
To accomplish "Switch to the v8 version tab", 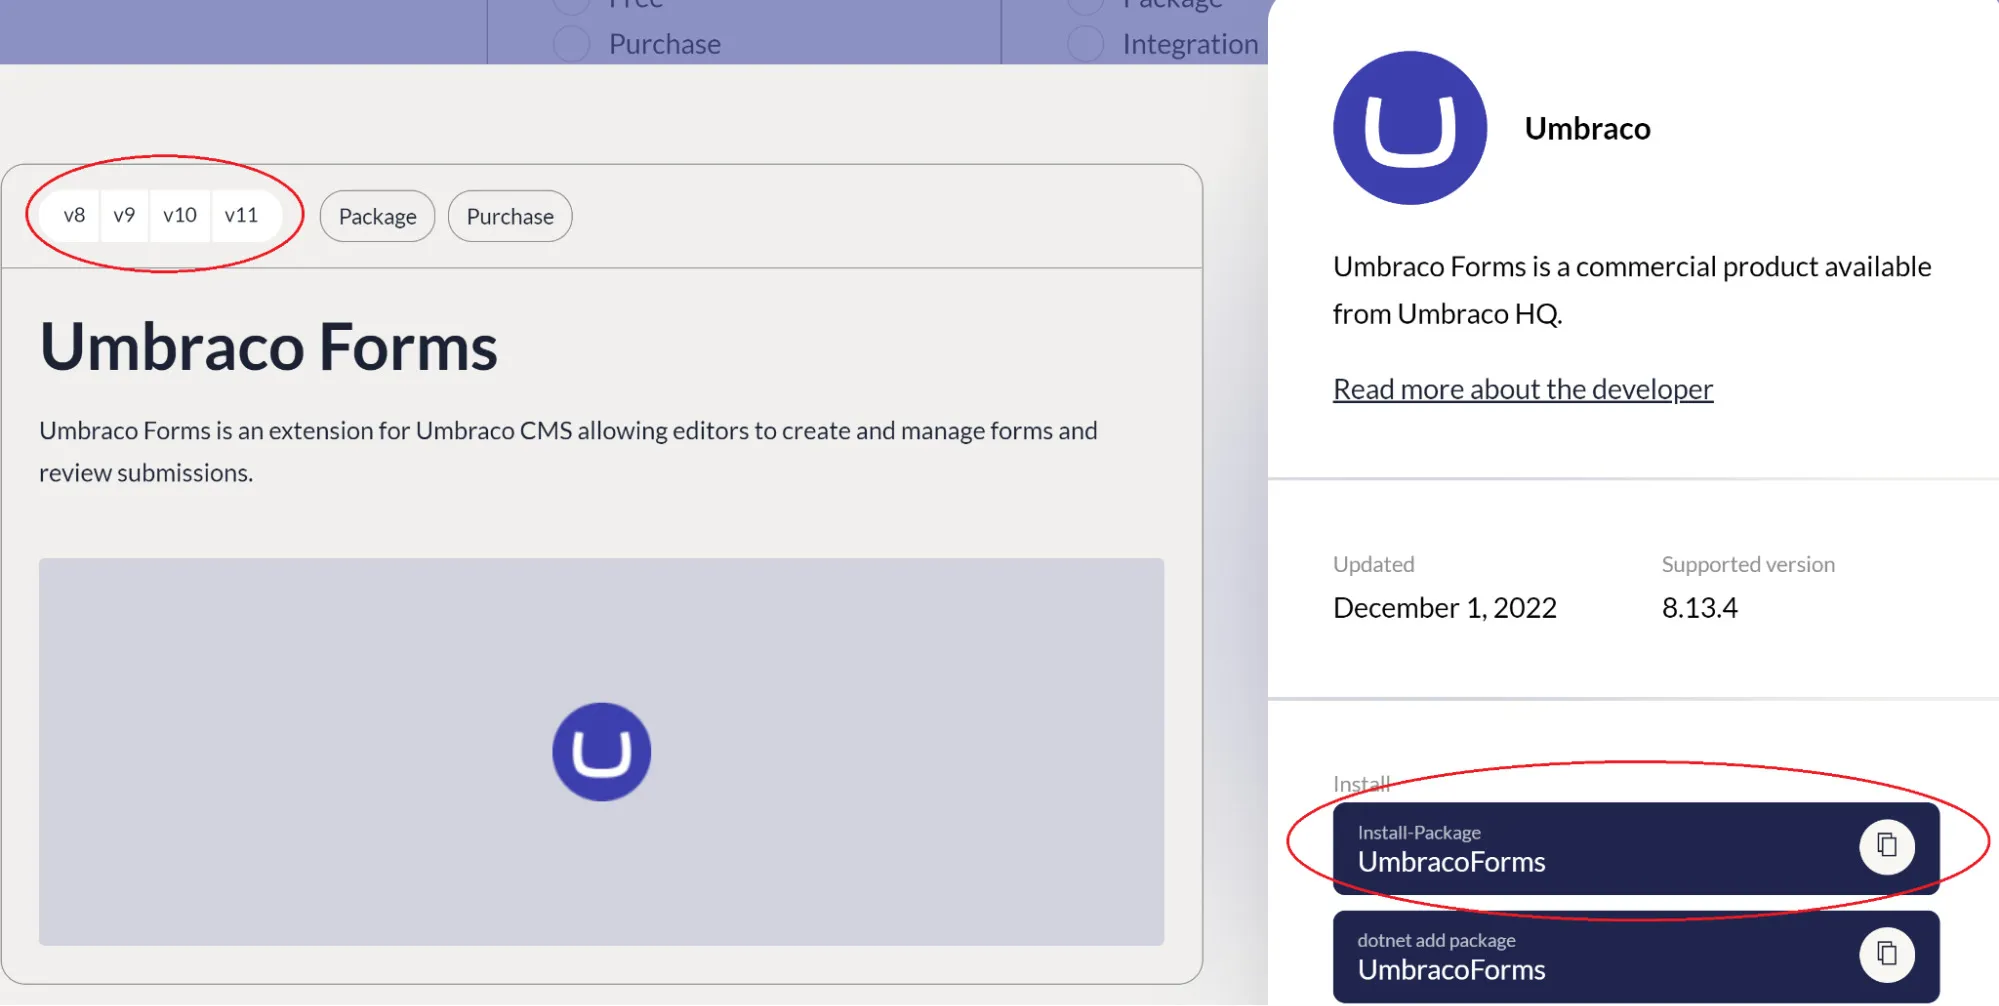I will 74,214.
